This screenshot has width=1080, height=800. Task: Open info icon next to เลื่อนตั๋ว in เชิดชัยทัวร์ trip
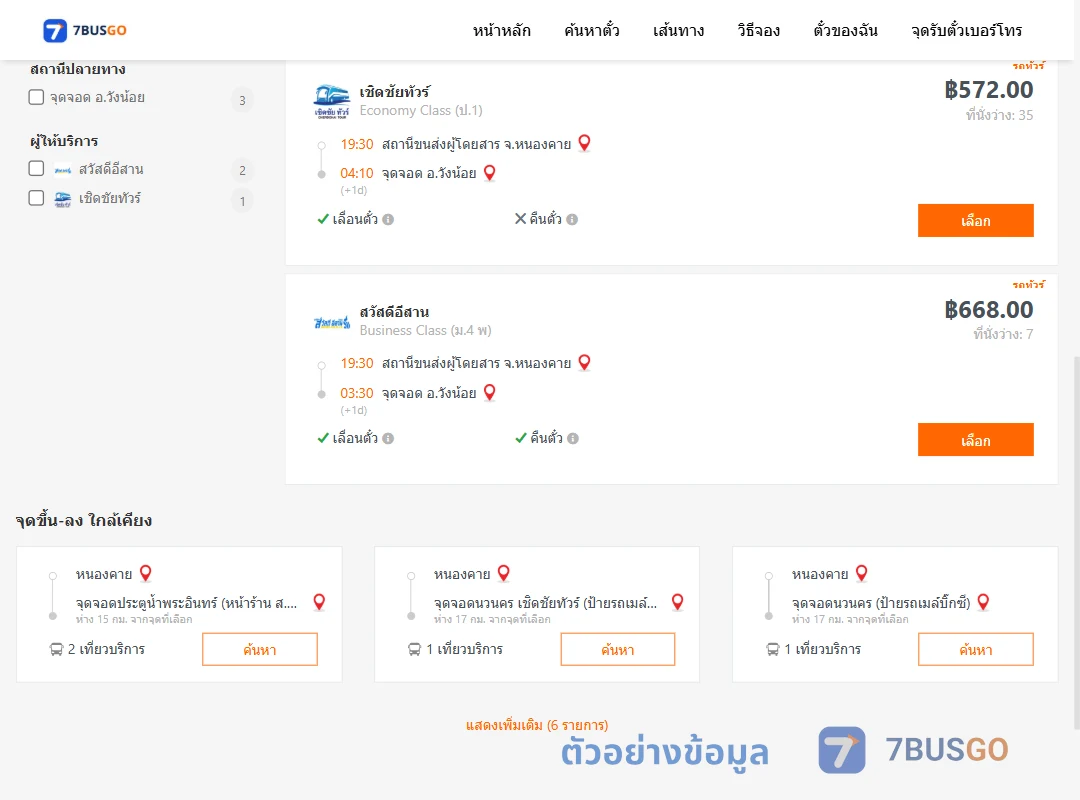tap(388, 220)
